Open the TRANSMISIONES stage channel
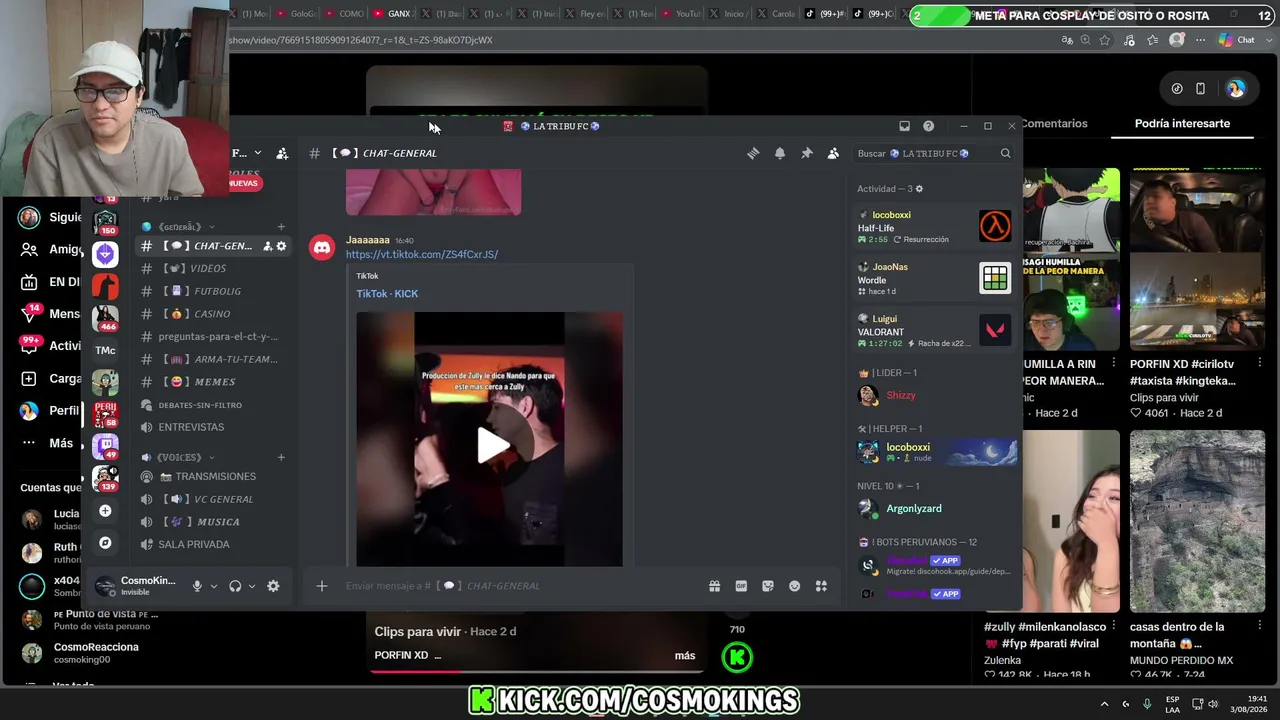 [212, 476]
